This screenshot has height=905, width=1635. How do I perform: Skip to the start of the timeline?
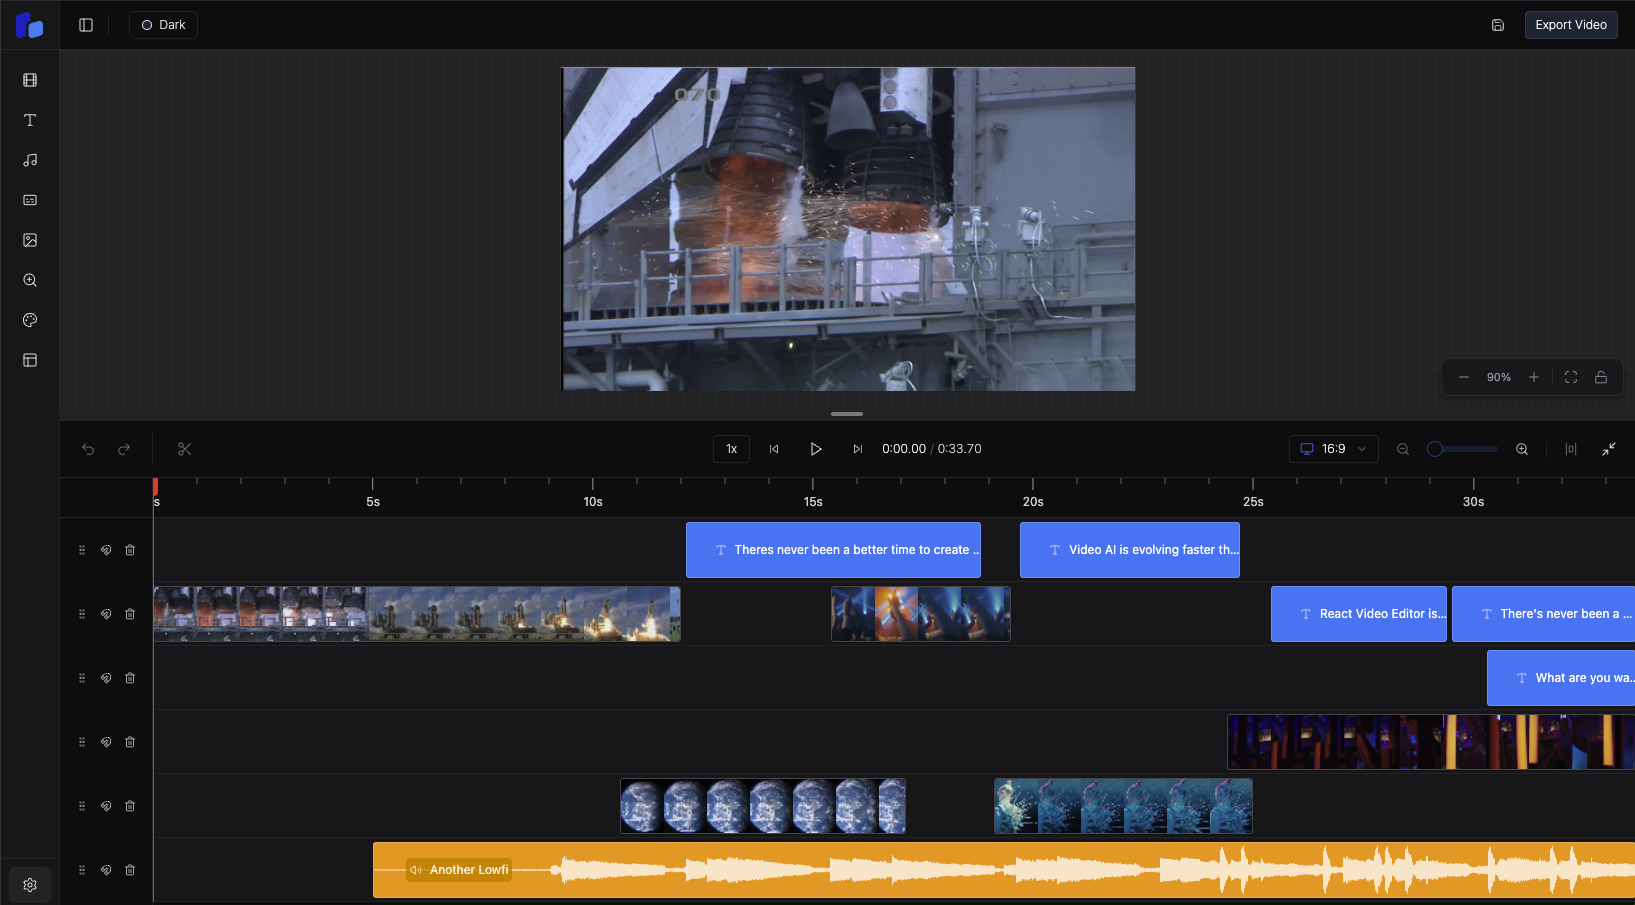point(774,449)
